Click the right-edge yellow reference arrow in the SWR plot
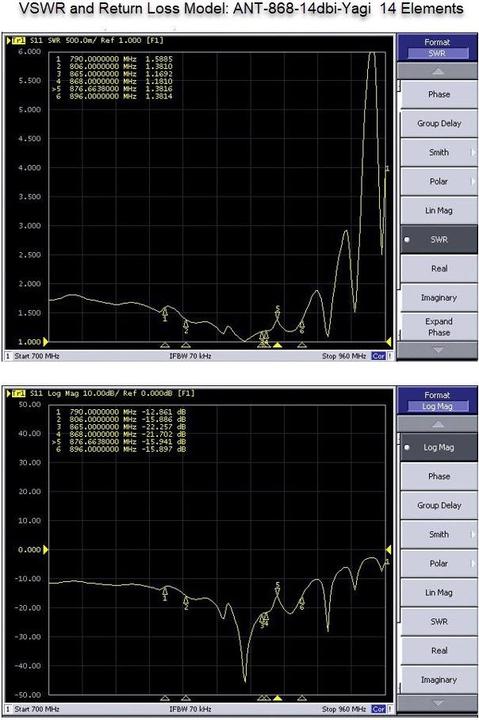This screenshot has height=720, width=479. [x=389, y=342]
